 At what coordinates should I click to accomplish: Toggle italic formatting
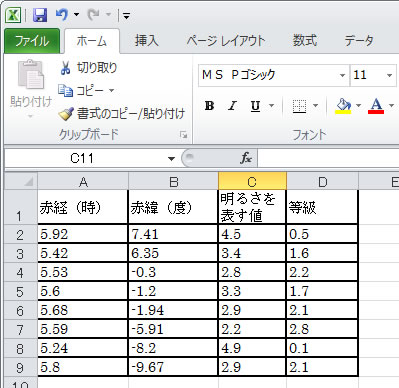point(232,106)
